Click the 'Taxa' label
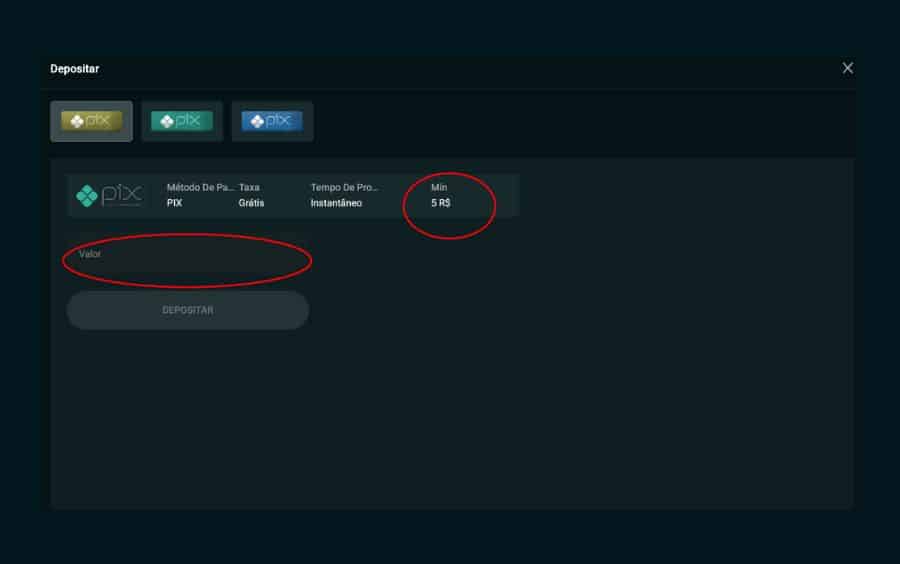900x564 pixels. [249, 188]
